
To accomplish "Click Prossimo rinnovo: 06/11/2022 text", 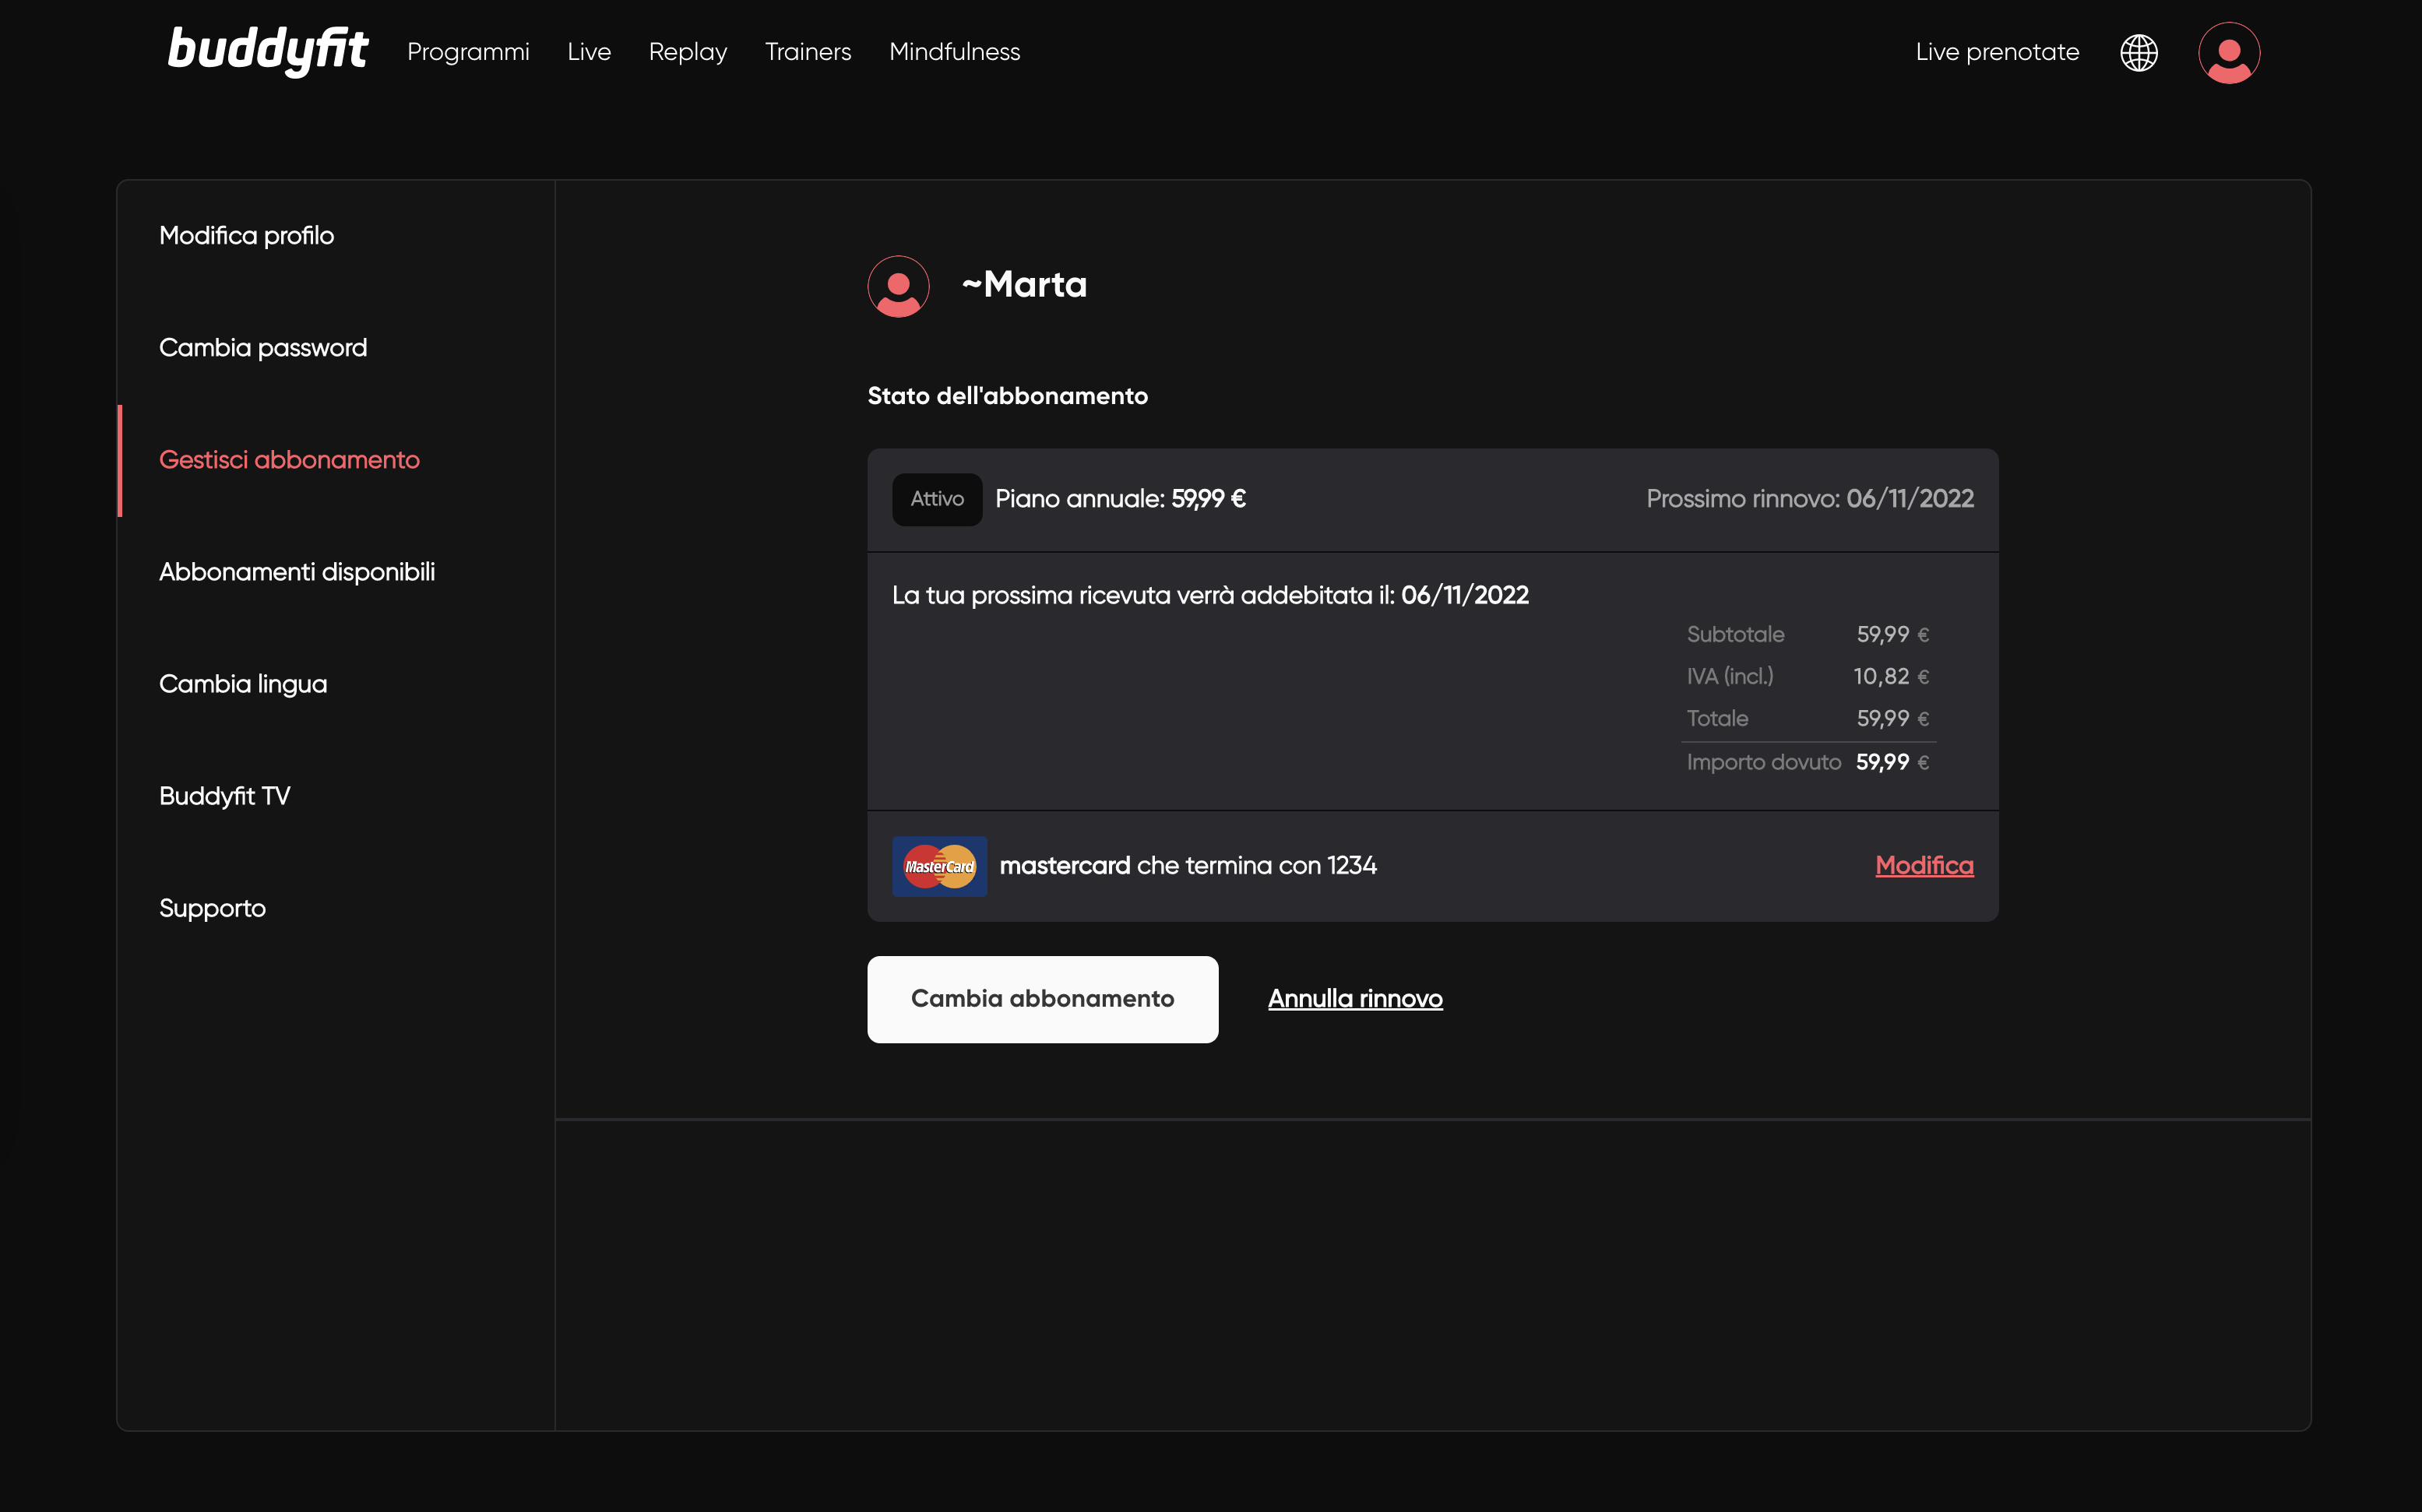I will click(1810, 499).
